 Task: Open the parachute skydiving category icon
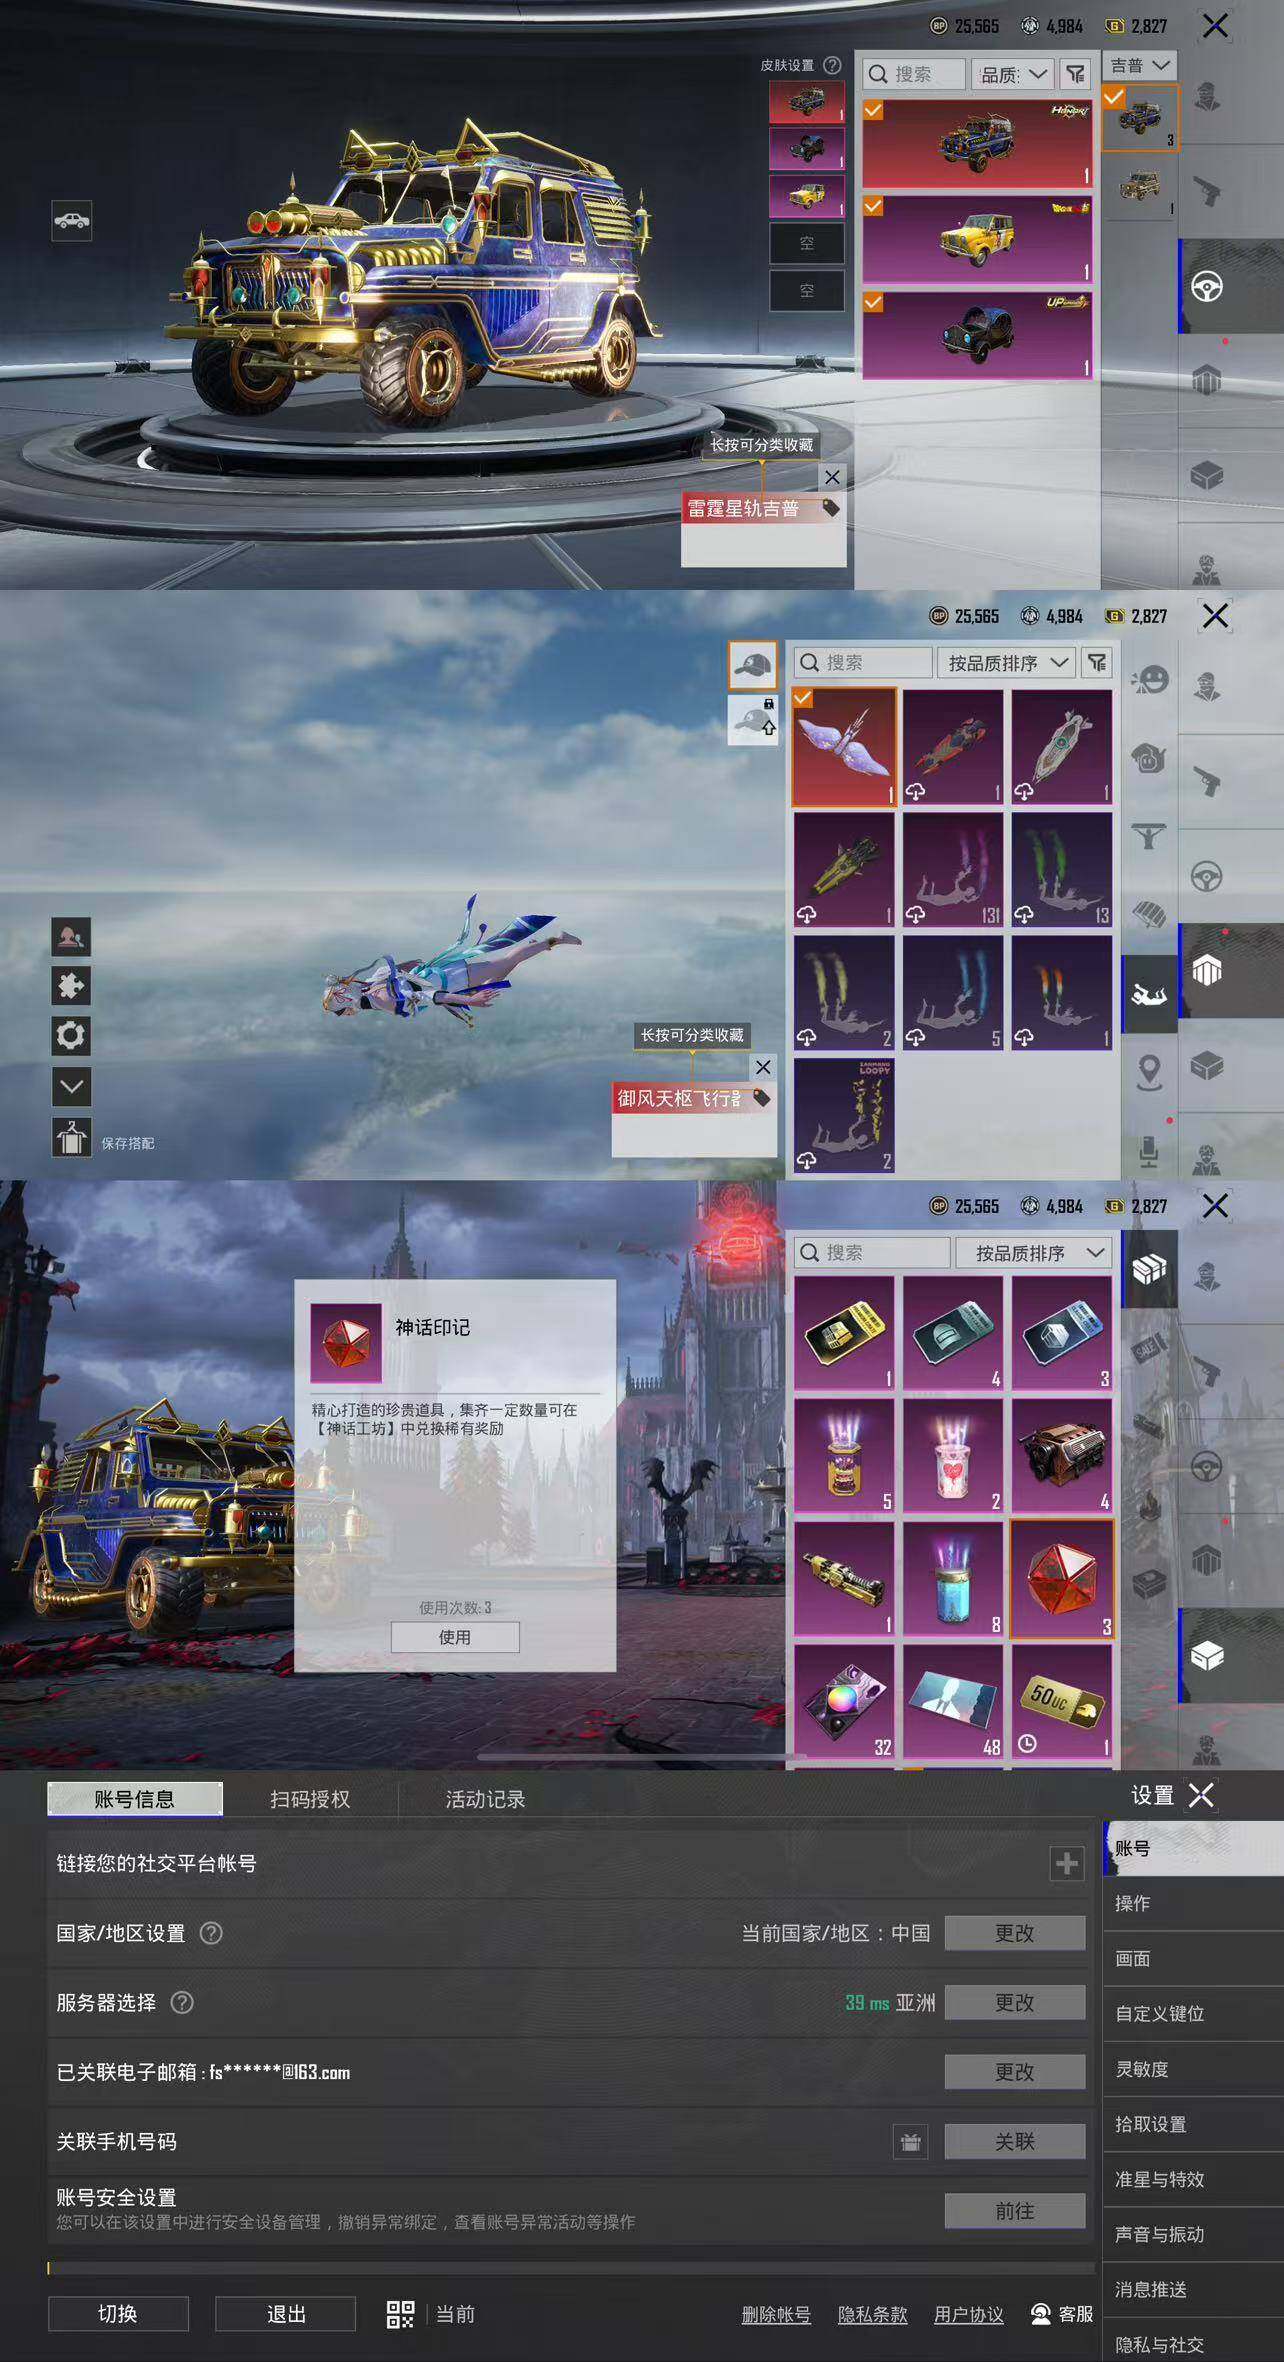pyautogui.click(x=1149, y=994)
